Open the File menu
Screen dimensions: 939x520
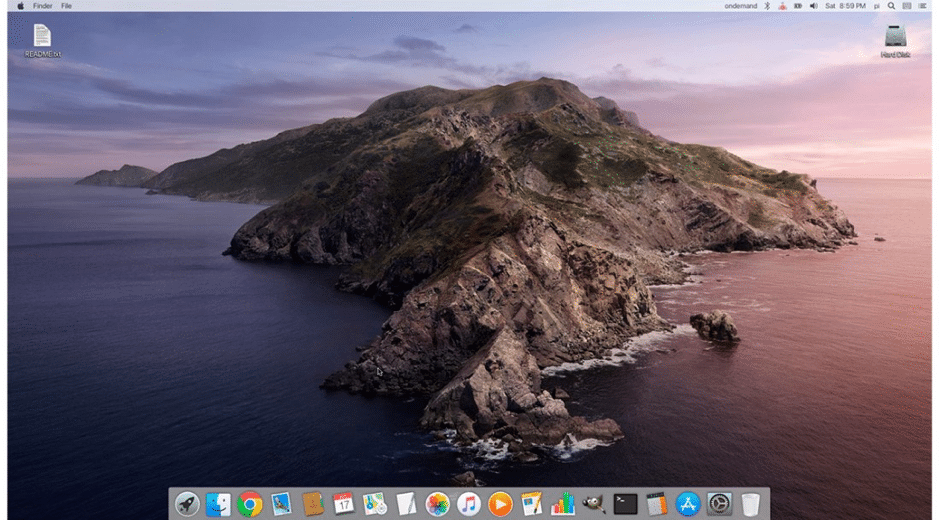[66, 5]
